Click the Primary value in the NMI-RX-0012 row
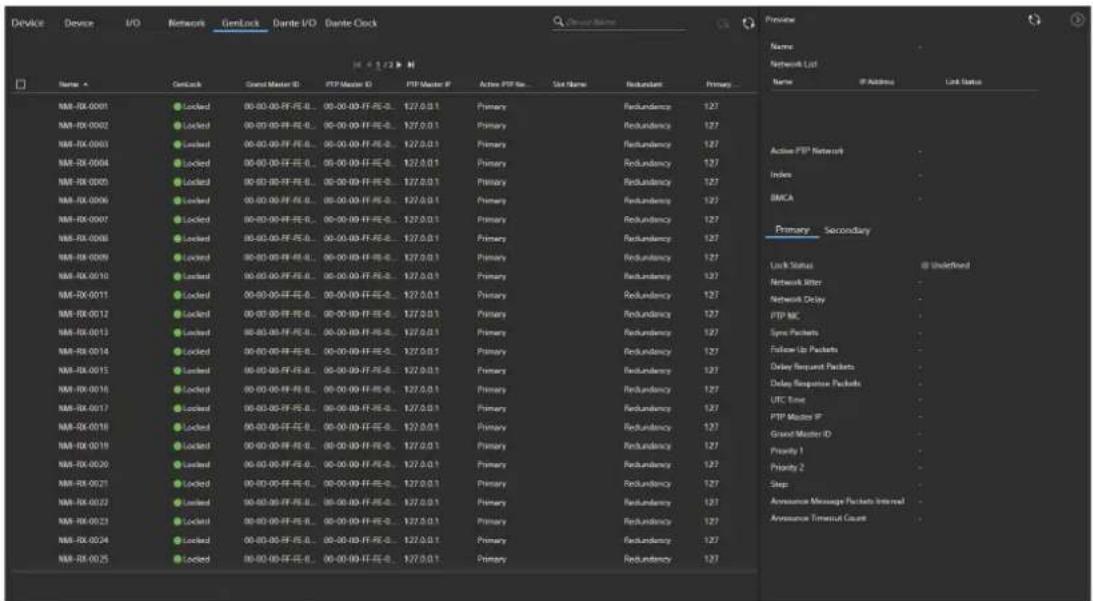The width and height of the screenshot is (1093, 601). (x=492, y=313)
